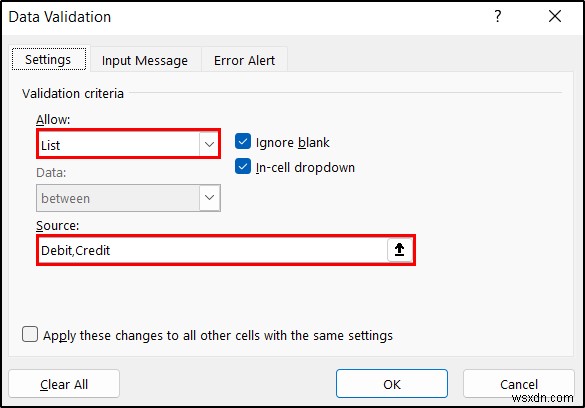
Task: Click the Data combo box showing between
Action: click(128, 198)
